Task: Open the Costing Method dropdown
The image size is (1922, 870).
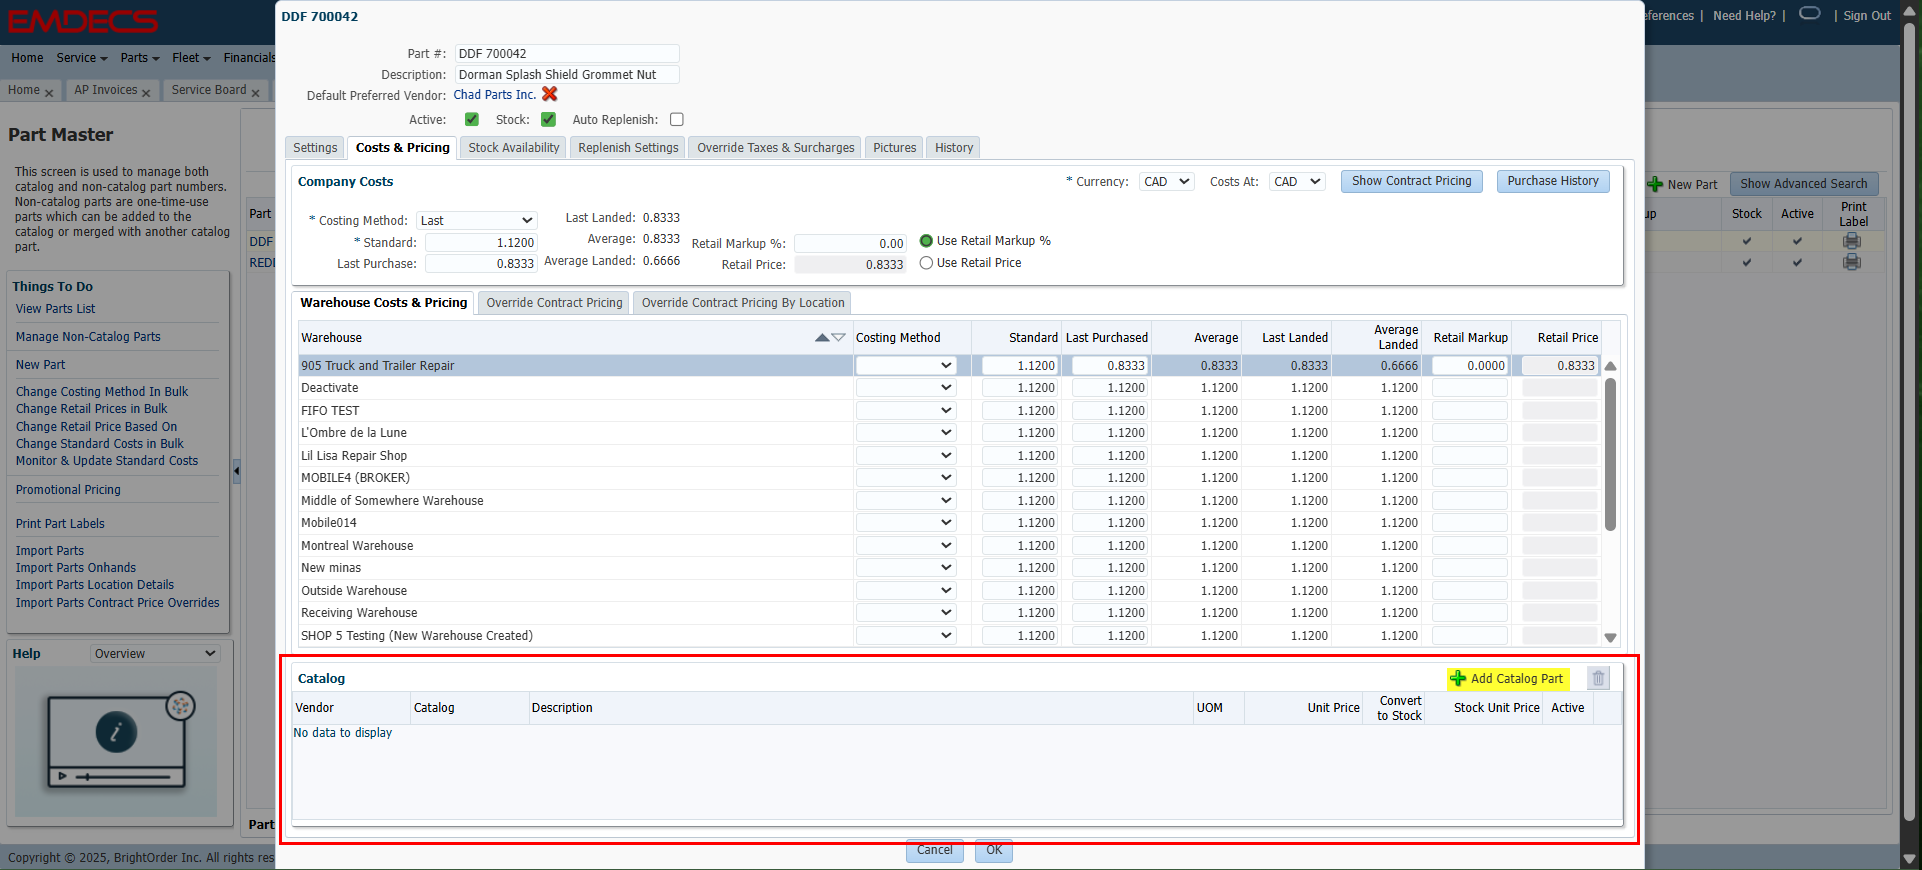Action: coord(476,221)
